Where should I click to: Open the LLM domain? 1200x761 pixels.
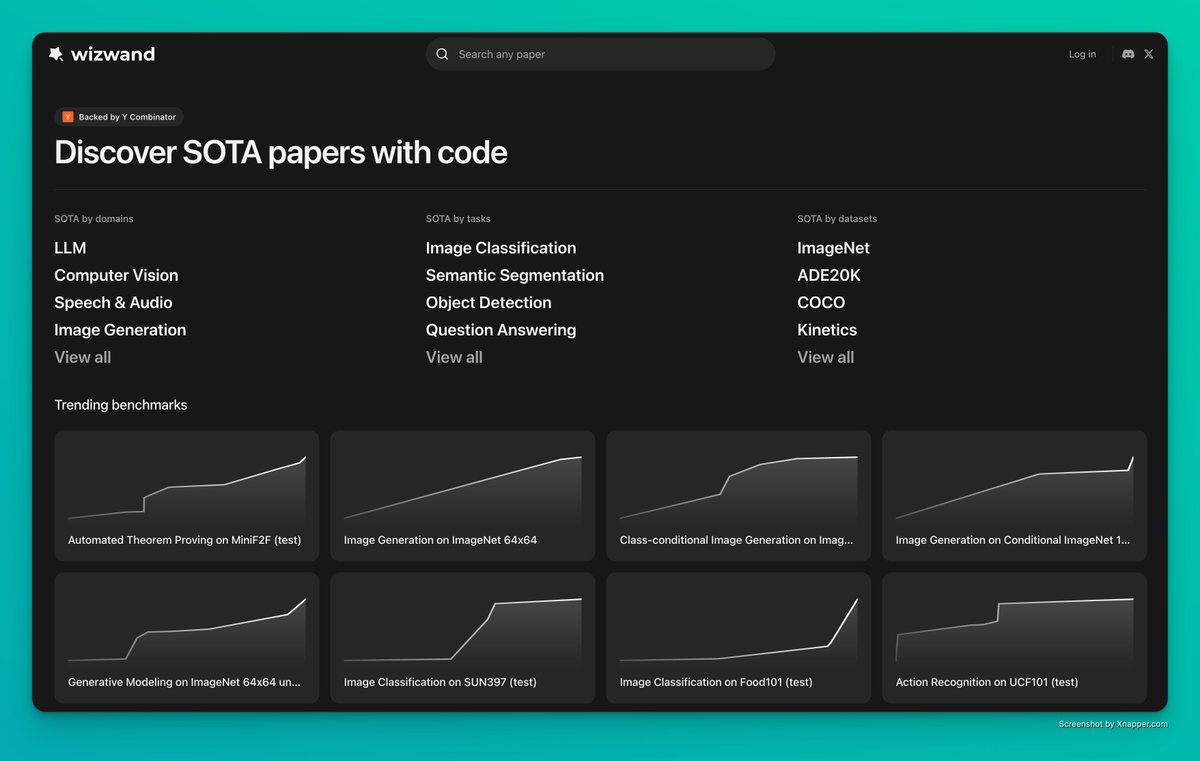point(70,248)
